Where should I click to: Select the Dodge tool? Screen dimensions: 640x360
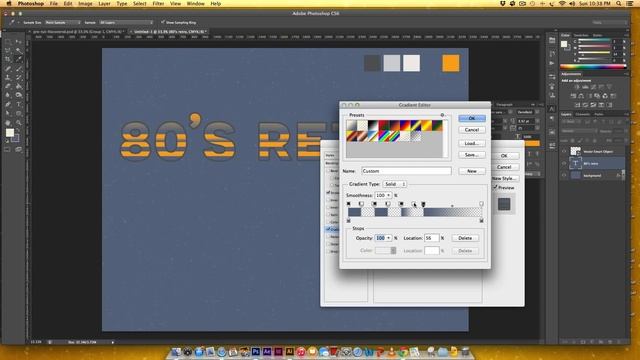point(18,95)
